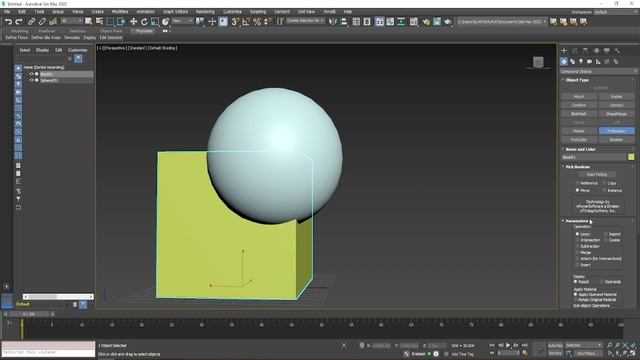Toggle the 3D Snaps icon
640x360 pixels.
(236, 22)
